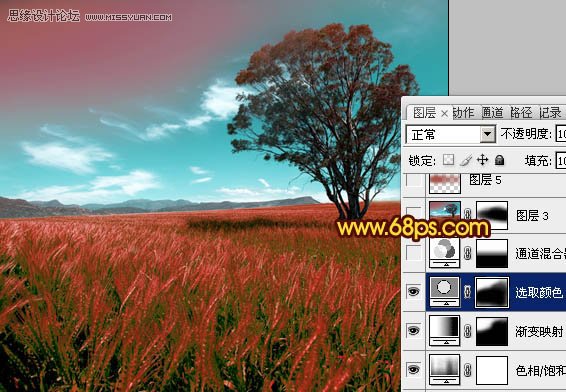Toggle lock all padlock icon
This screenshot has width=566, height=392.
[x=500, y=160]
